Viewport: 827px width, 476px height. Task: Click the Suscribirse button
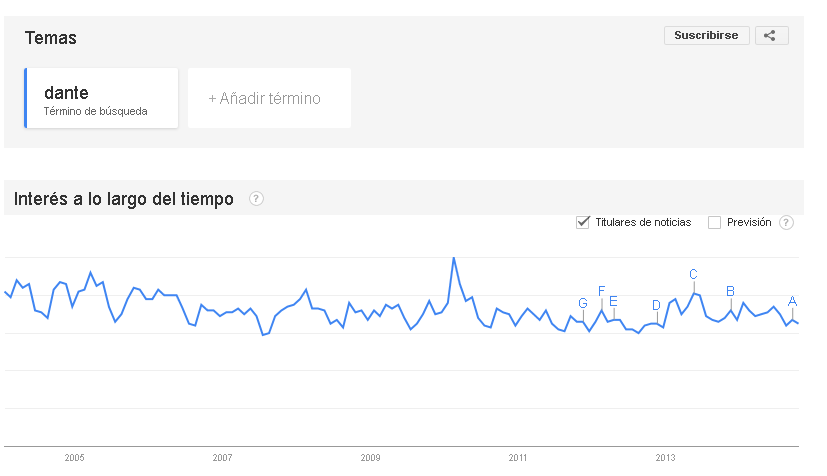click(706, 35)
